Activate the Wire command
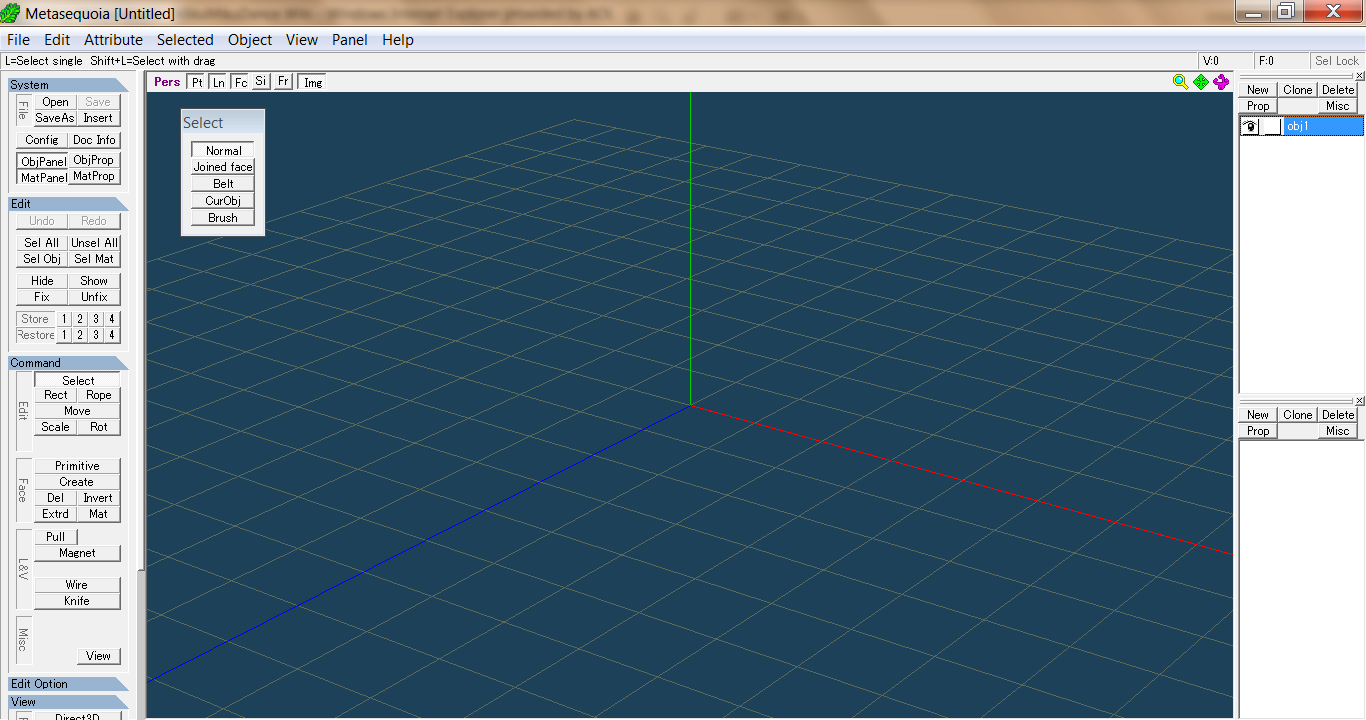Viewport: 1366px width, 720px height. tap(77, 585)
